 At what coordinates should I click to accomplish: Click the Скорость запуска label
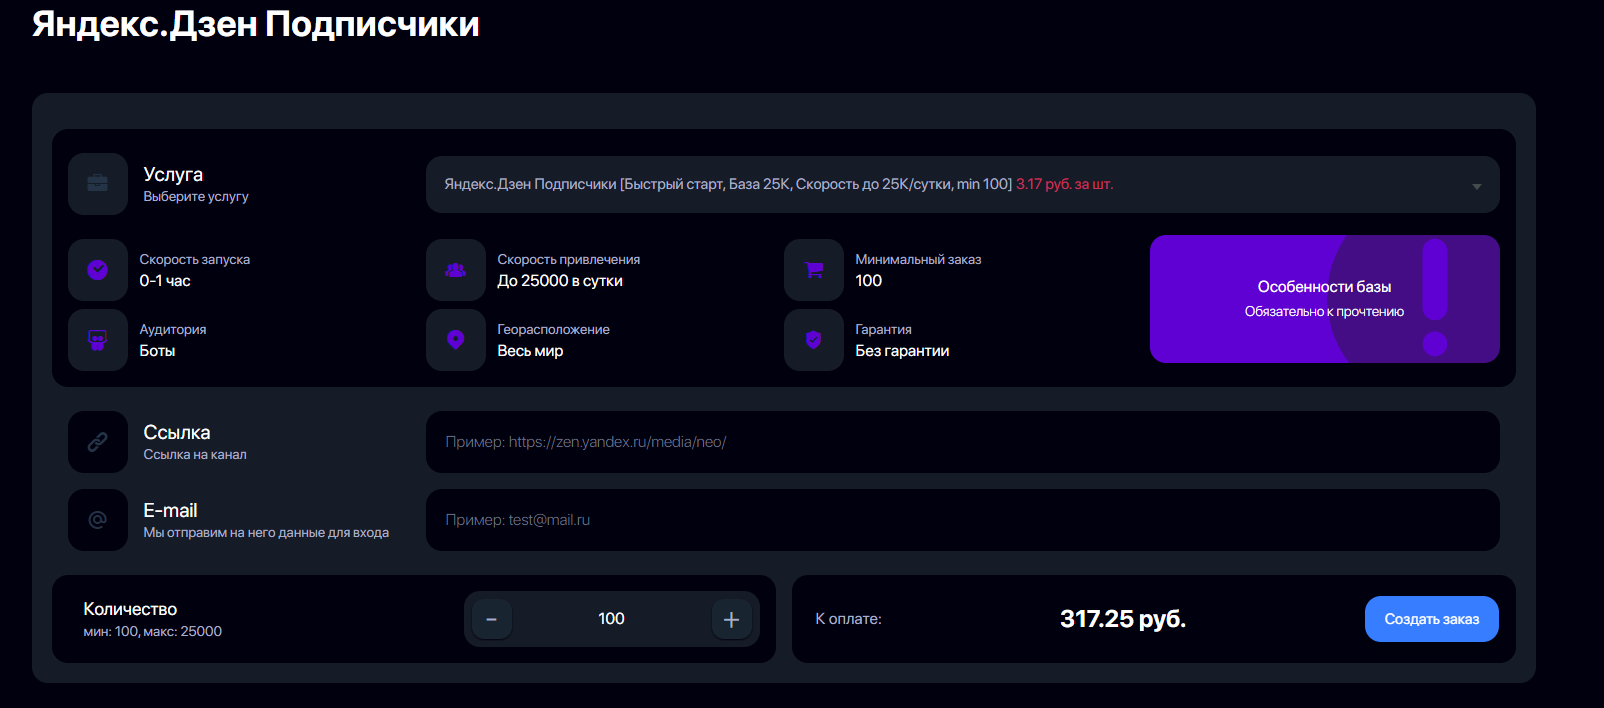pyautogui.click(x=195, y=259)
